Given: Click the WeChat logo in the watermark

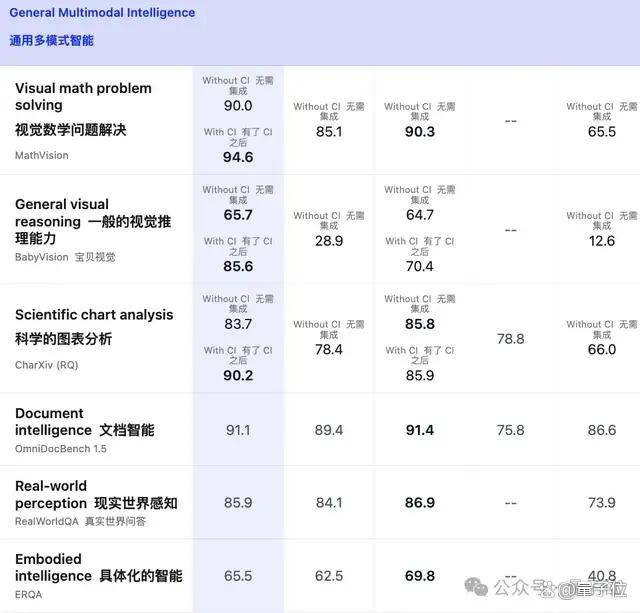Looking at the screenshot, I should (476, 587).
